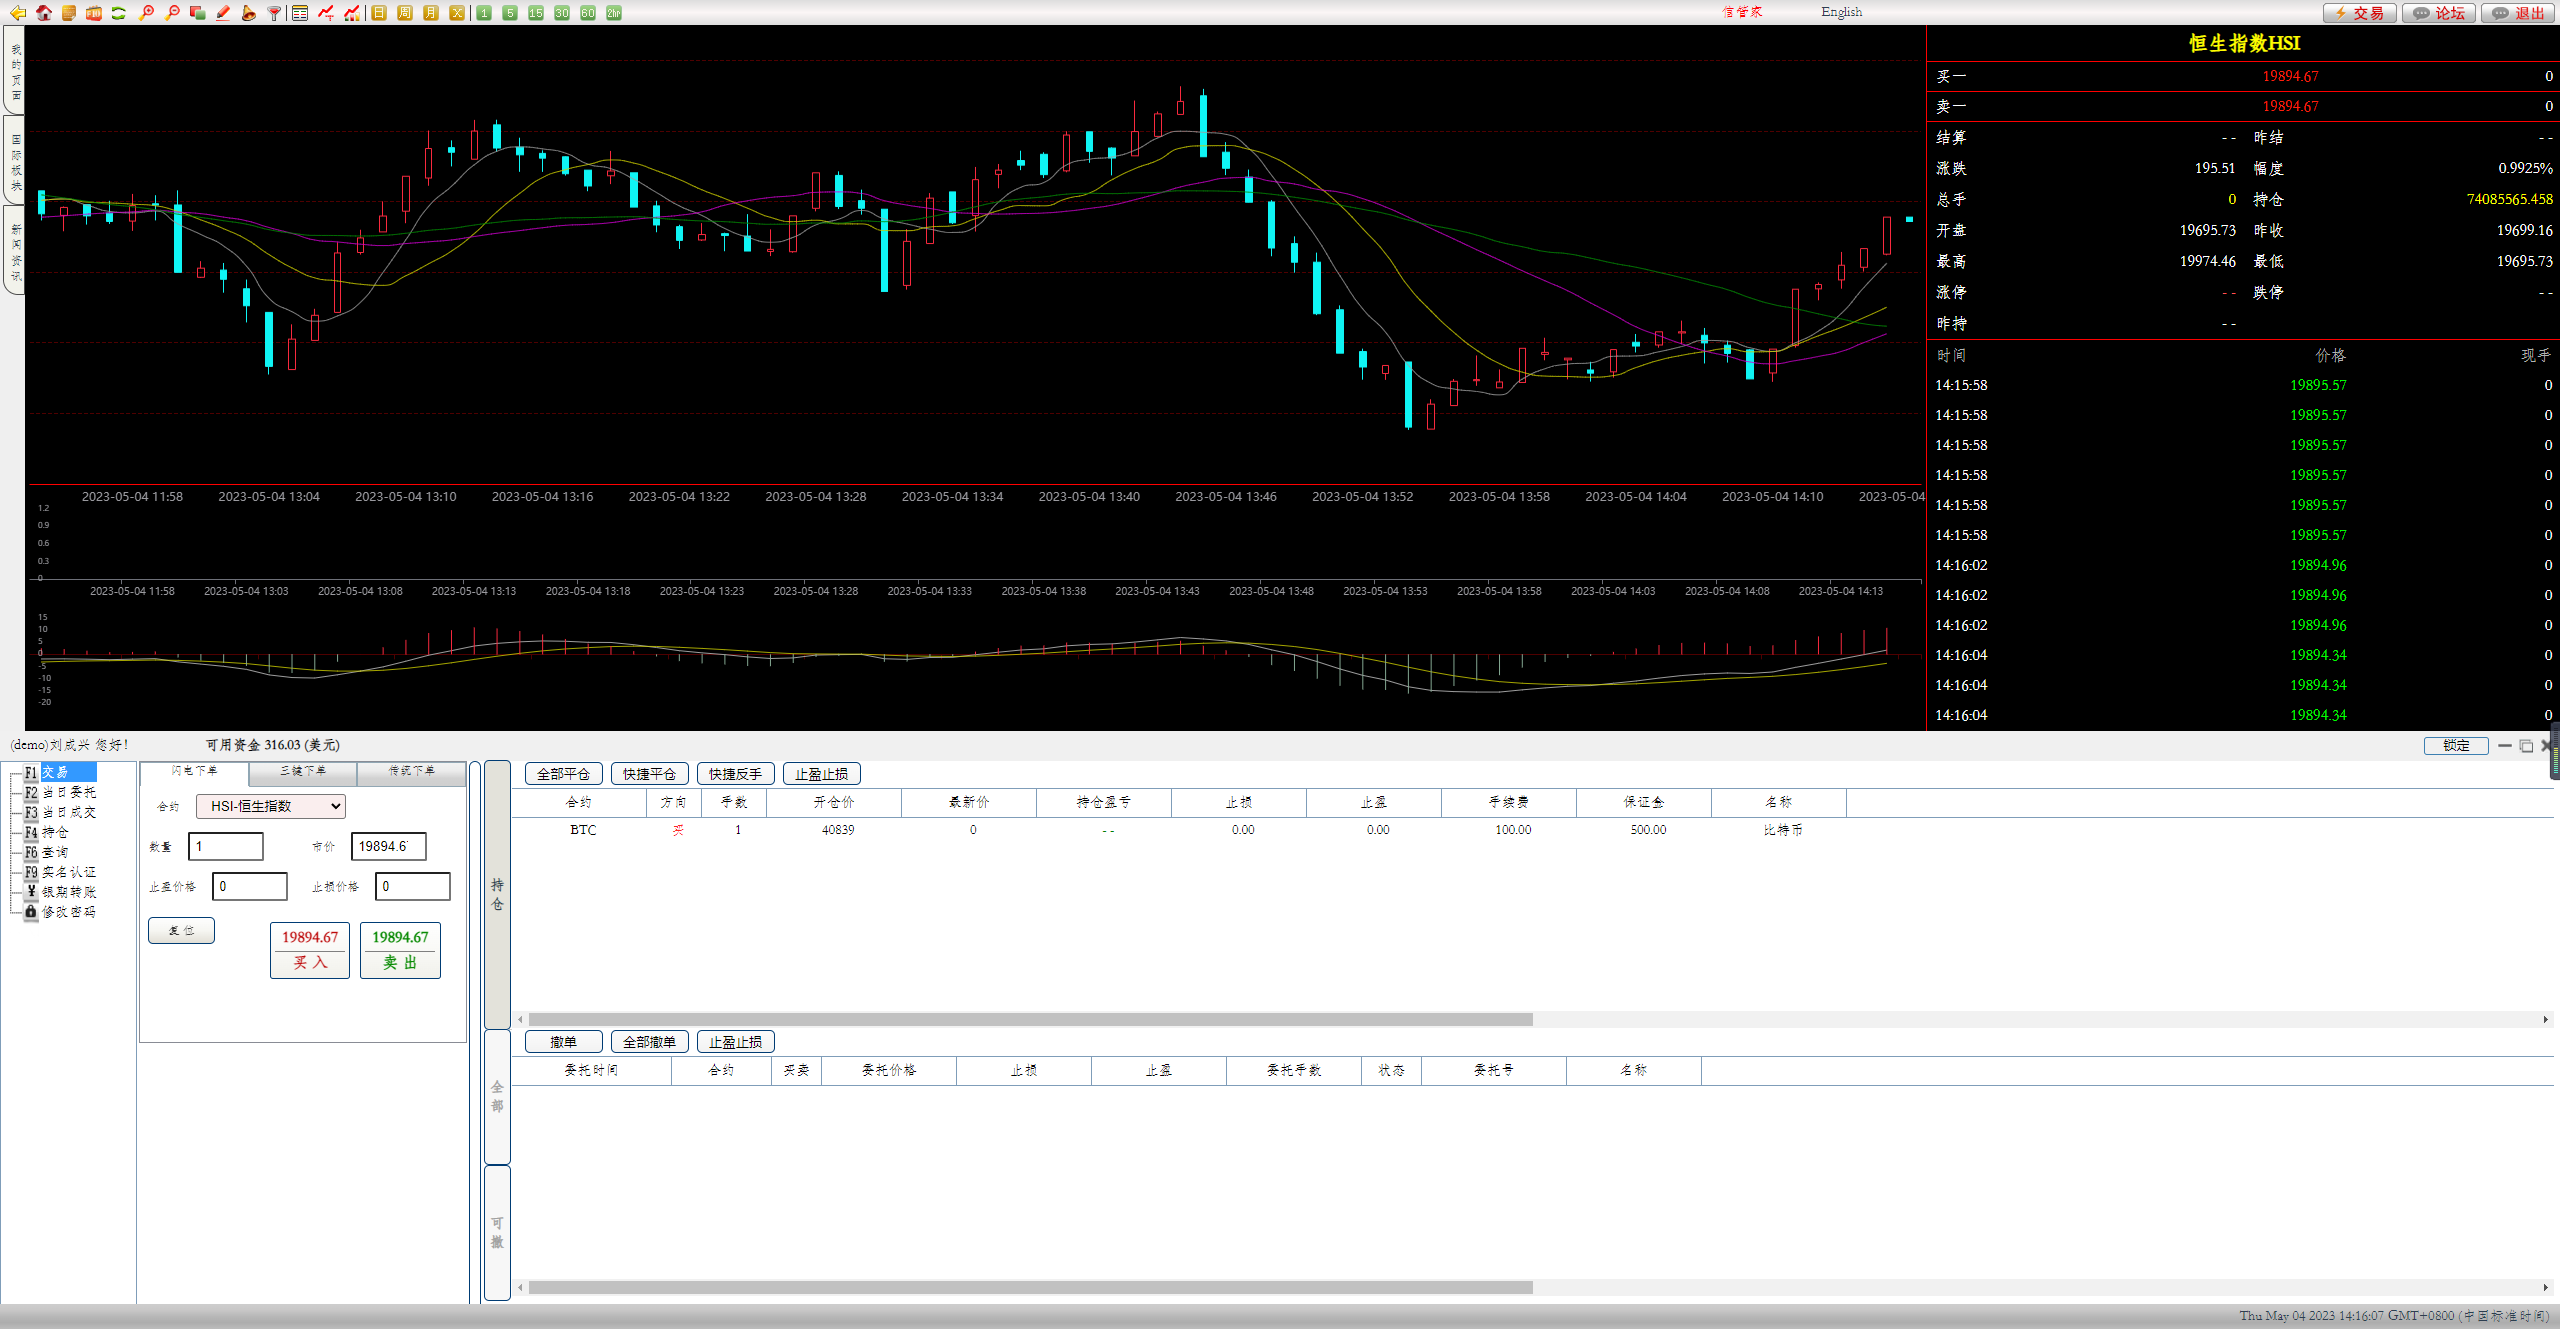The width and height of the screenshot is (2560, 1329).
Task: Open 修改密码 change password item
Action: (x=60, y=912)
